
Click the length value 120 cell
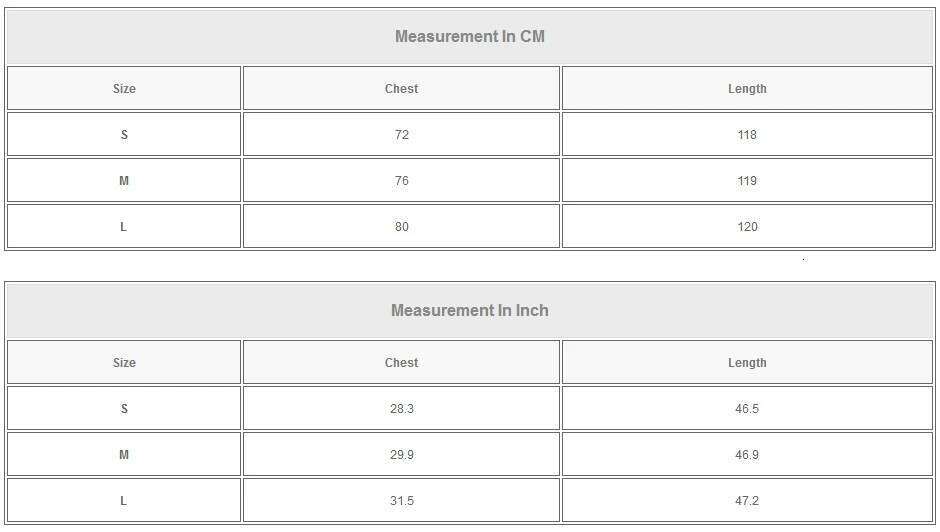coord(747,227)
